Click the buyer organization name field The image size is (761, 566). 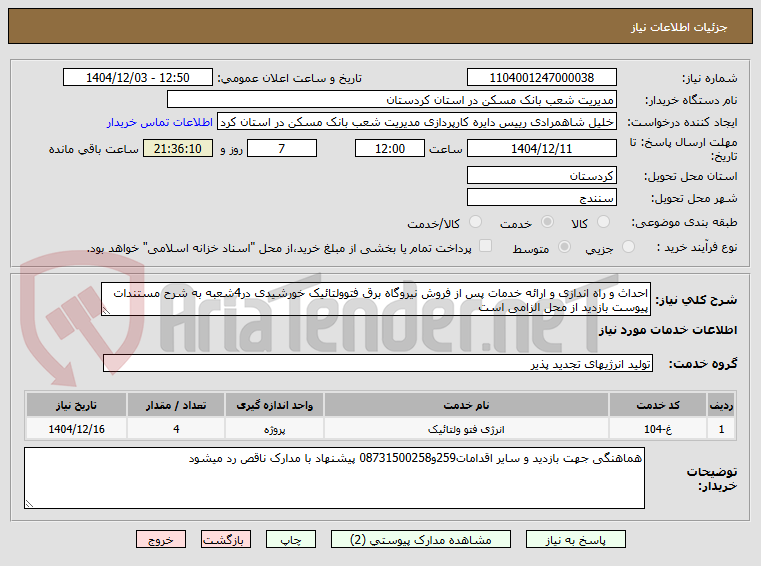(392, 100)
